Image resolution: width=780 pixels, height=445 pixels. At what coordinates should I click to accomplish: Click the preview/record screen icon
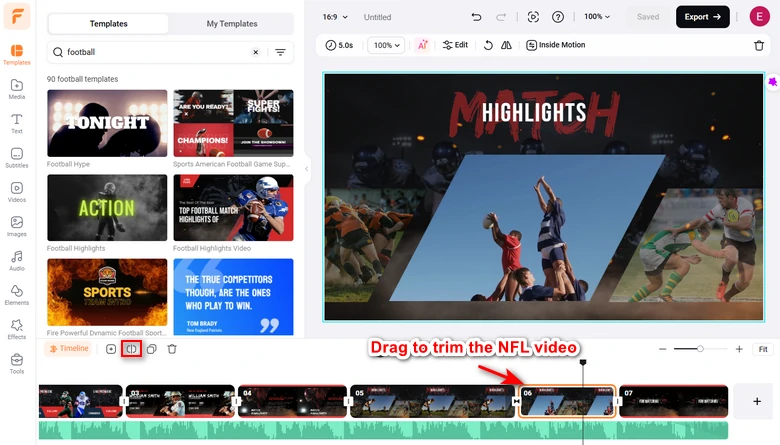click(533, 17)
